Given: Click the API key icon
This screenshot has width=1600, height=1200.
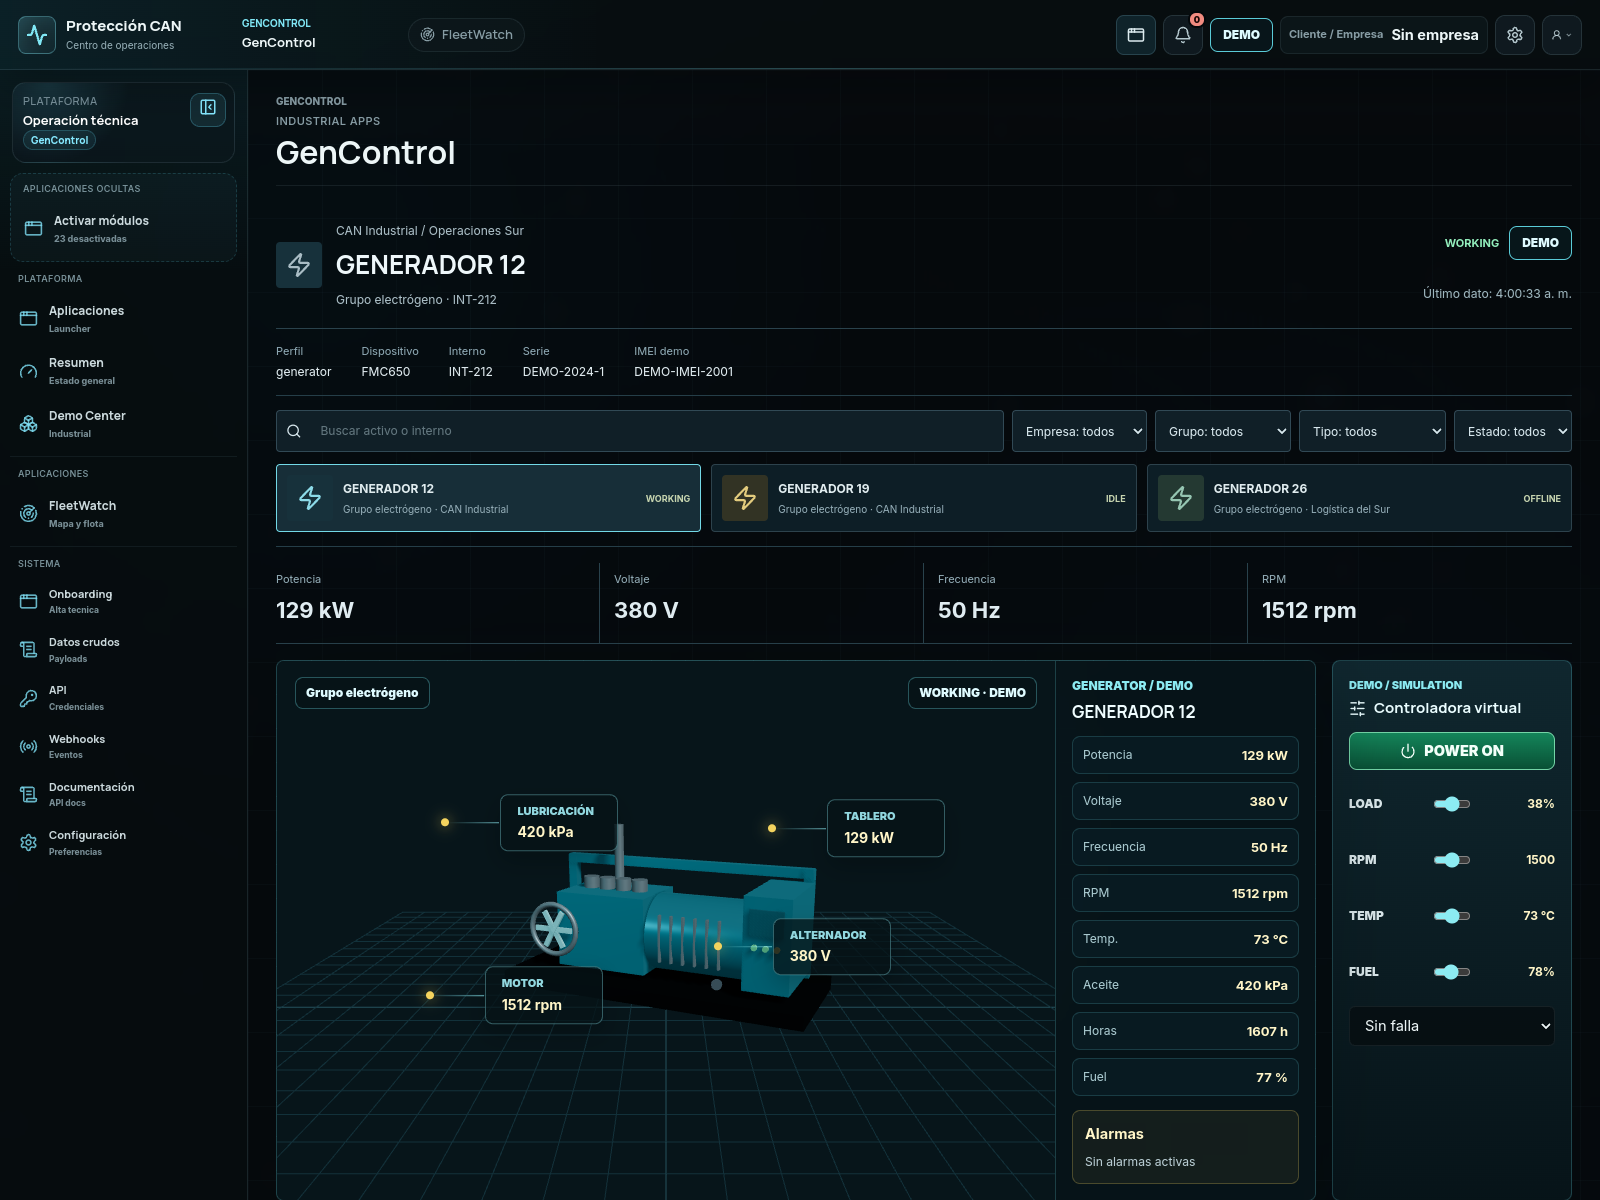Looking at the screenshot, I should tap(29, 698).
